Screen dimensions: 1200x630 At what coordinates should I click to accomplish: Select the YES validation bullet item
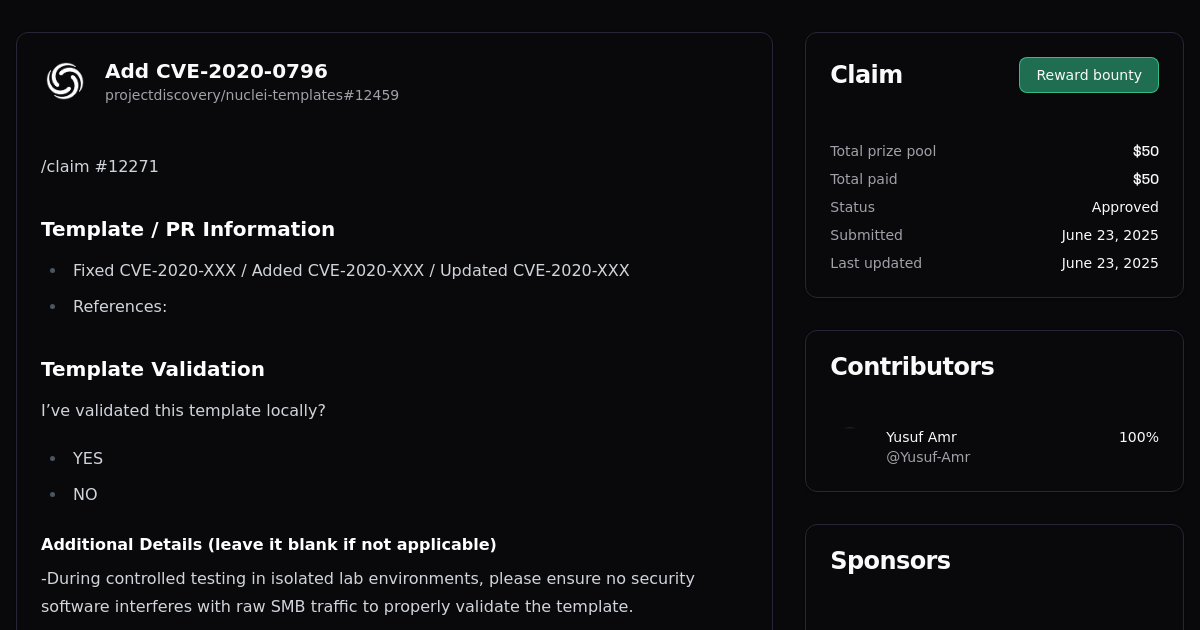88,458
